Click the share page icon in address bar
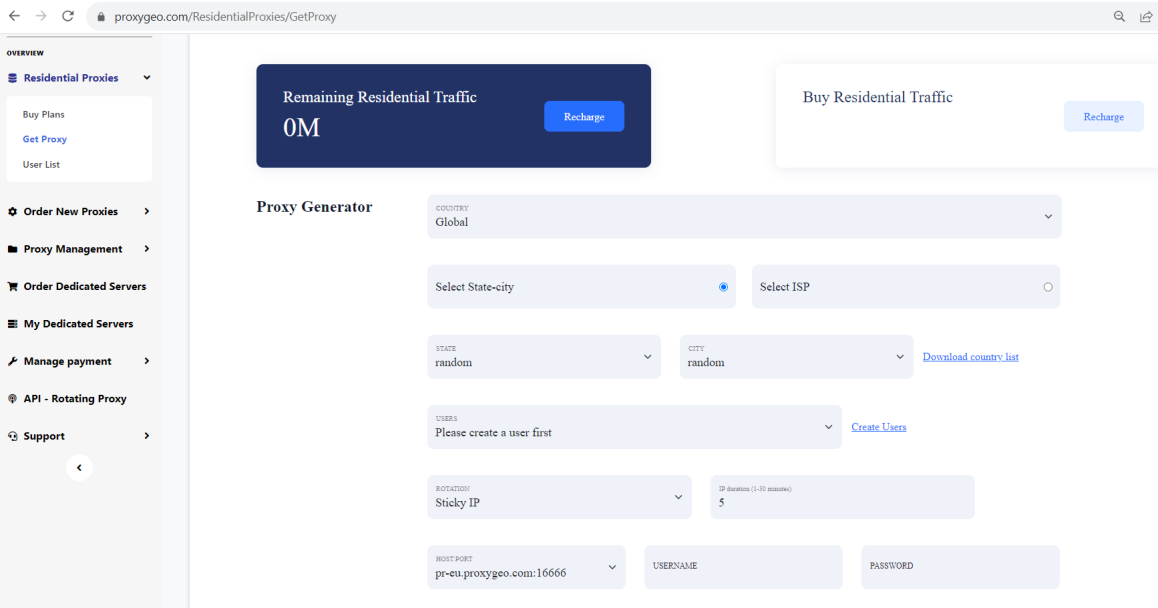The width and height of the screenshot is (1158, 608). (x=1145, y=16)
